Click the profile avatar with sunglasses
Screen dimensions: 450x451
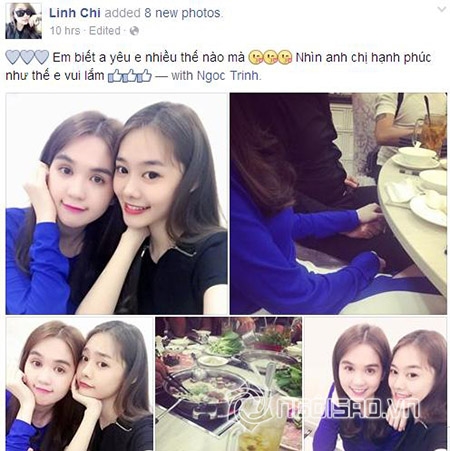(x=24, y=21)
